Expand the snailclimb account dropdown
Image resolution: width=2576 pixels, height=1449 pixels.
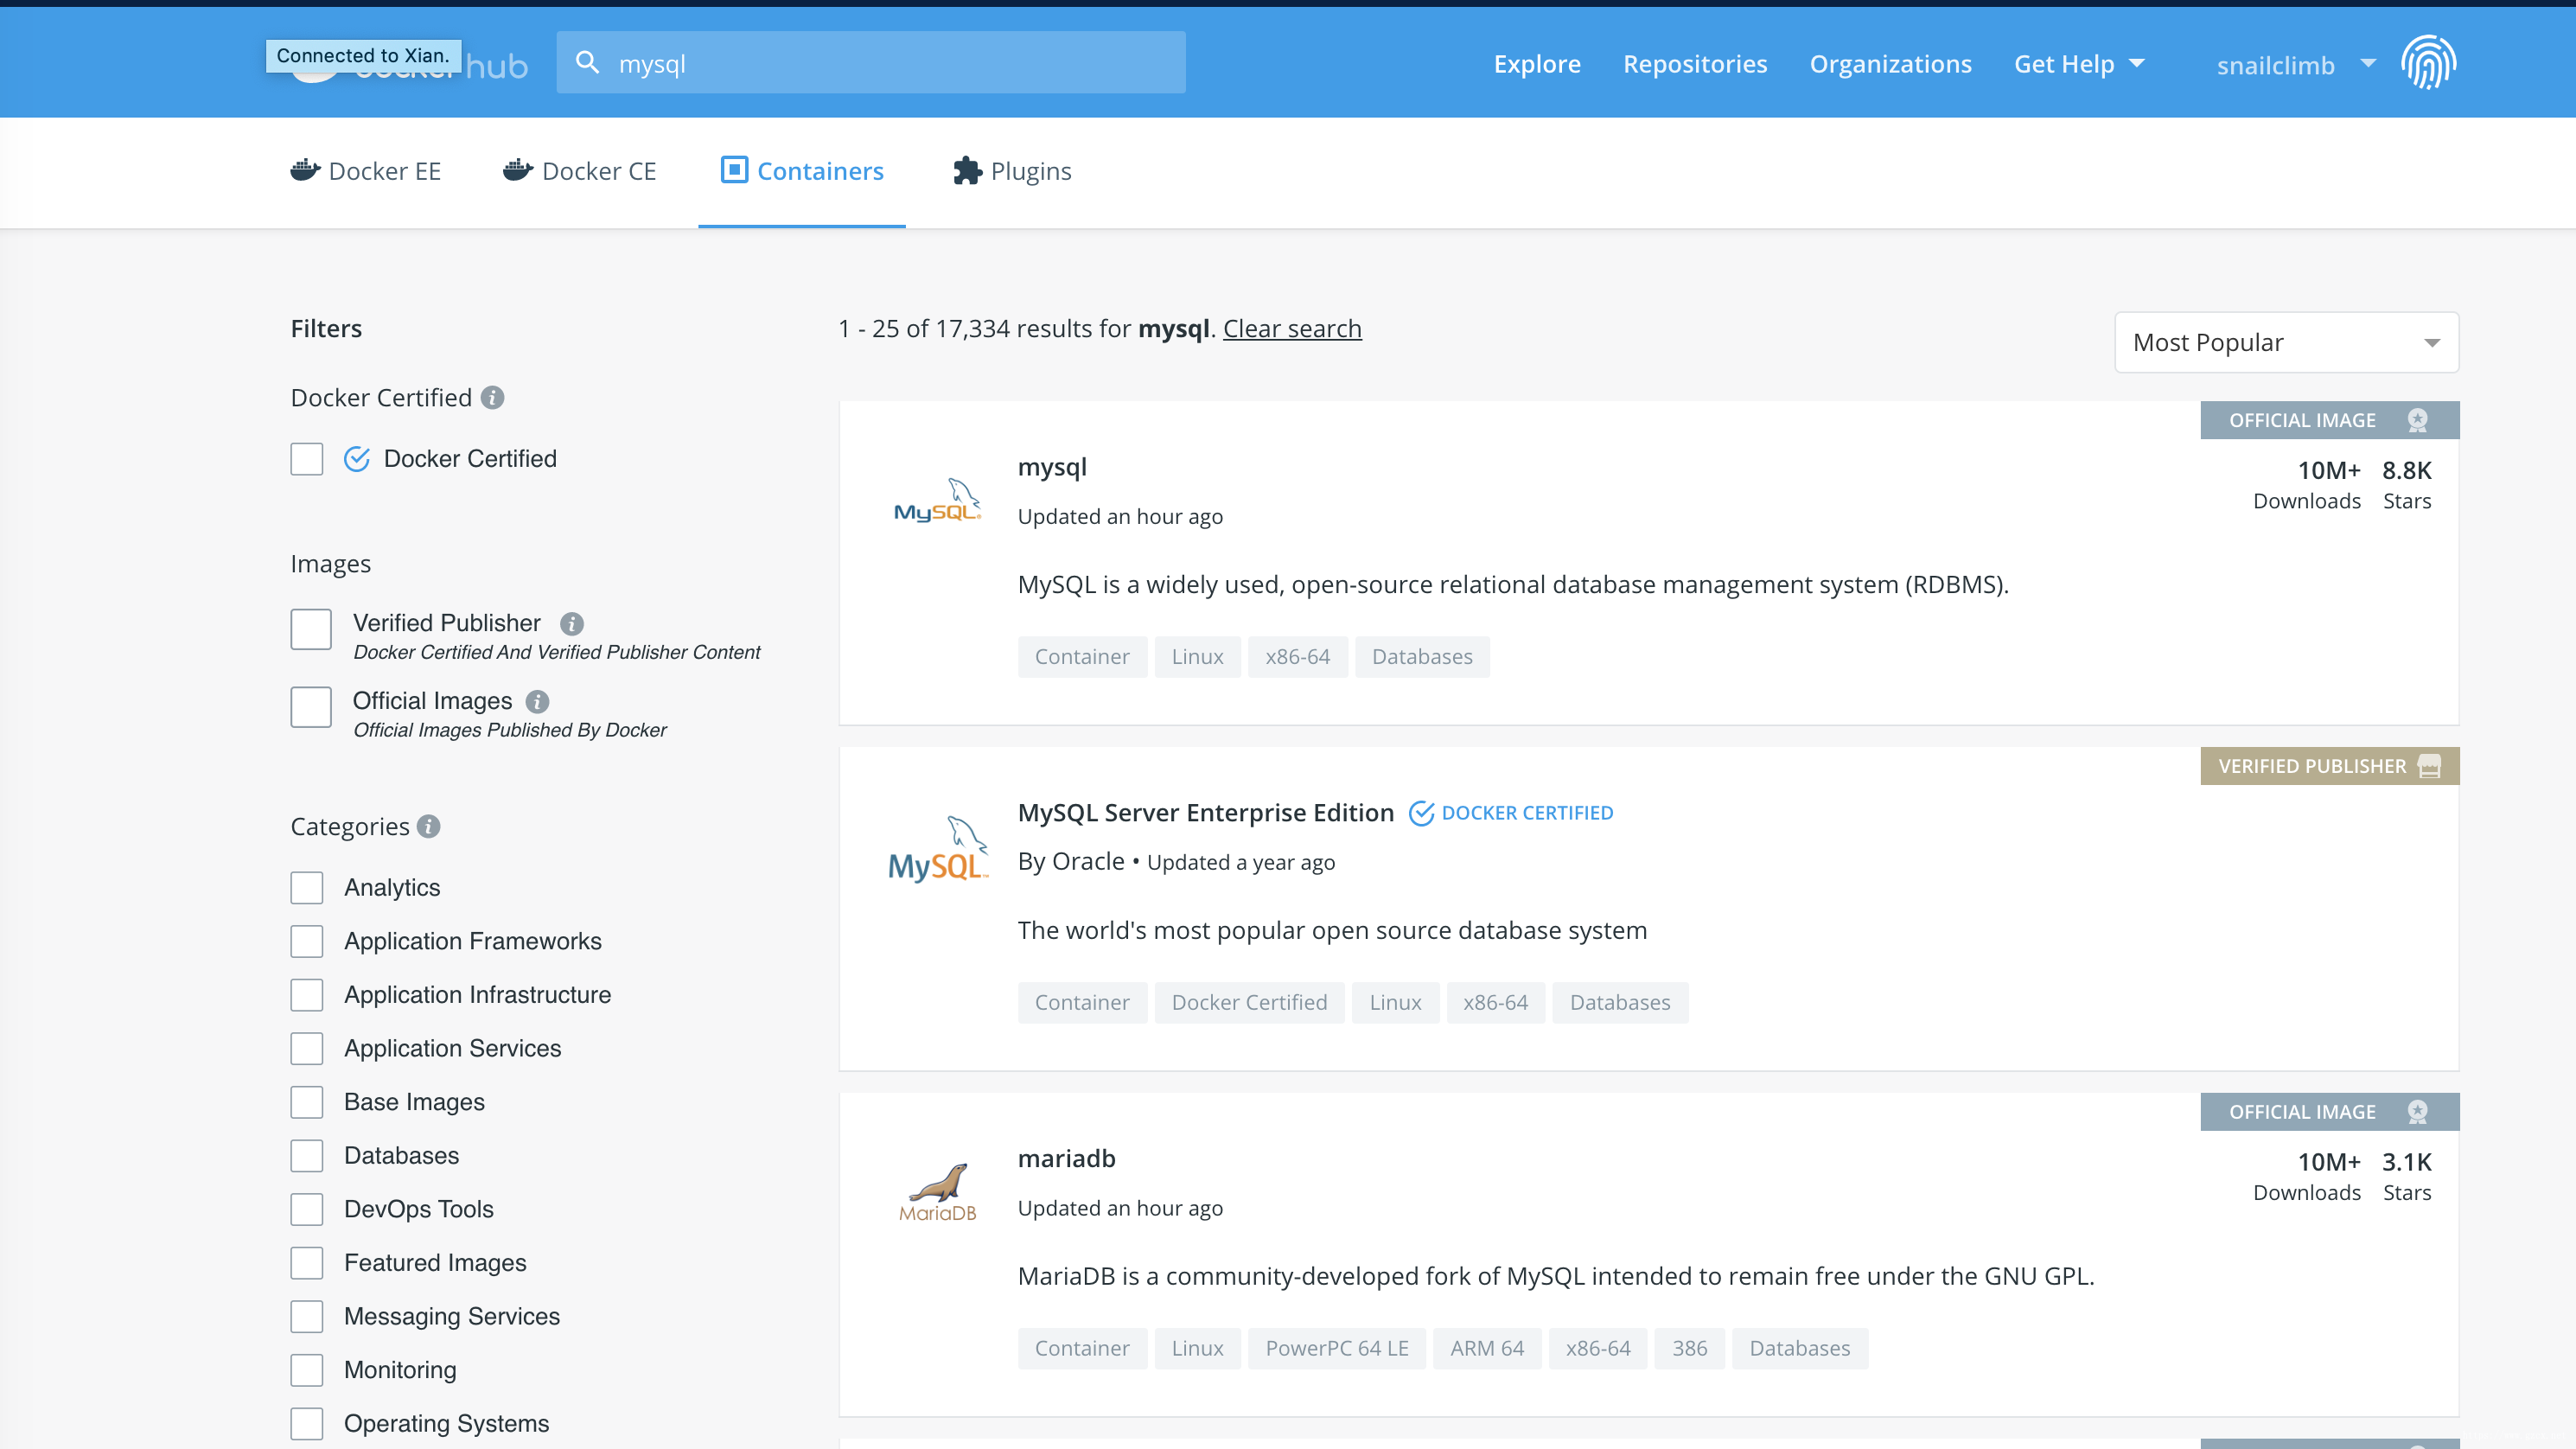2367,64
